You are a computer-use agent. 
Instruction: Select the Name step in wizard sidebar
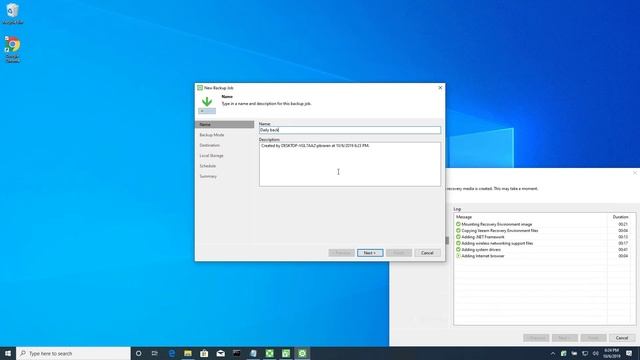tap(224, 124)
